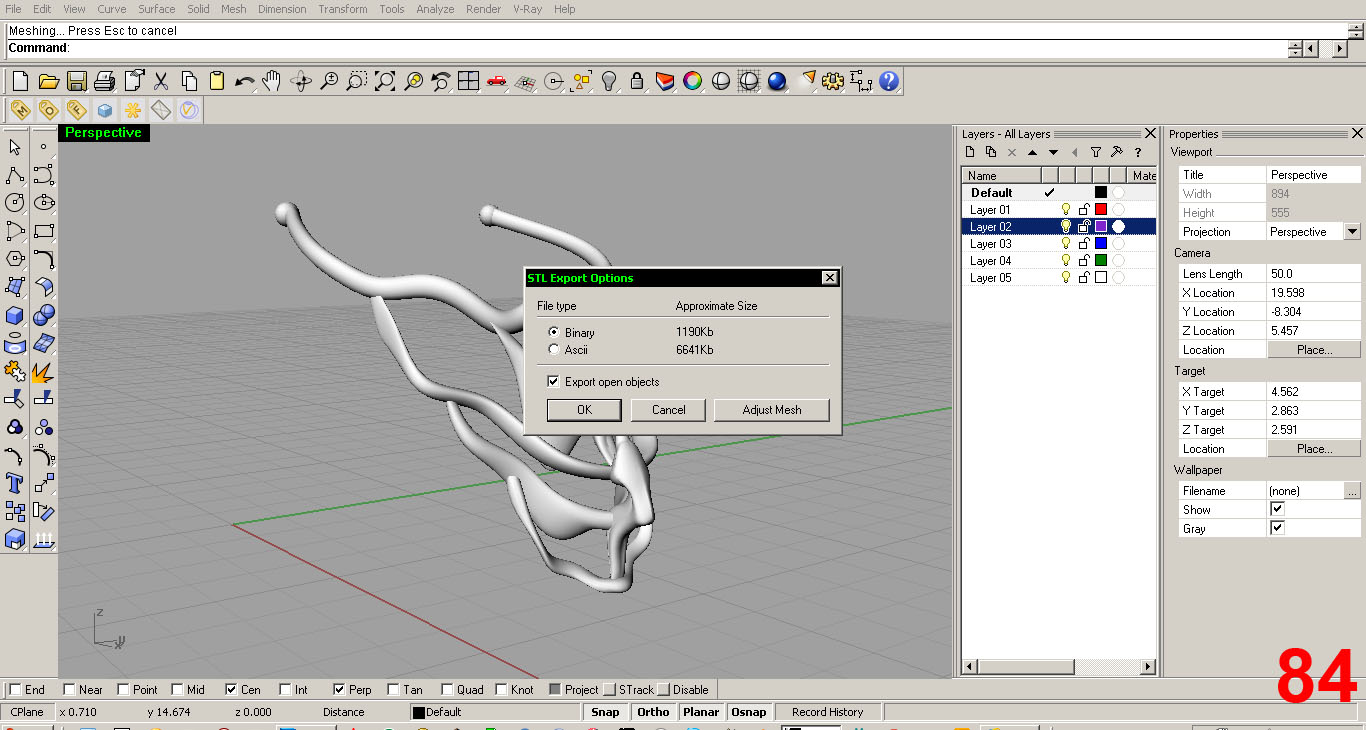This screenshot has height=730, width=1366.
Task: Click the Layers panel hammer tools icon
Action: (x=1117, y=152)
